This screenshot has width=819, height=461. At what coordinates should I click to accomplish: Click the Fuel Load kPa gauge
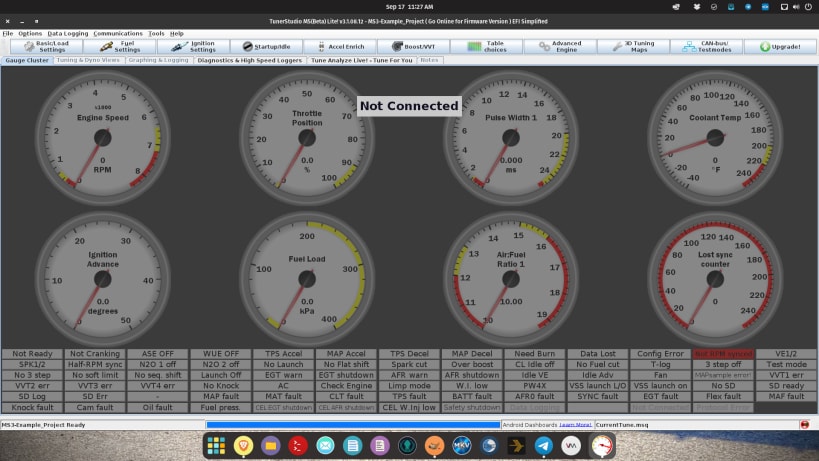click(307, 279)
